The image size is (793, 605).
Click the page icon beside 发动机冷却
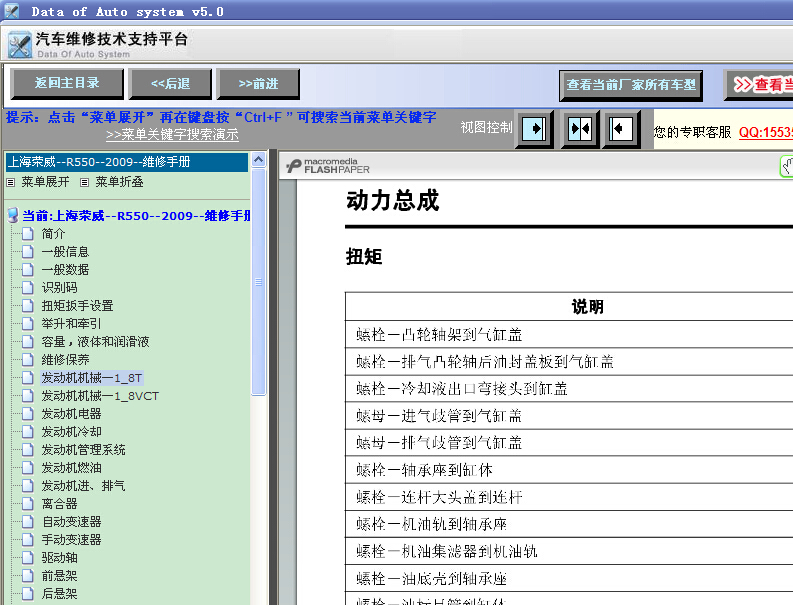(28, 432)
